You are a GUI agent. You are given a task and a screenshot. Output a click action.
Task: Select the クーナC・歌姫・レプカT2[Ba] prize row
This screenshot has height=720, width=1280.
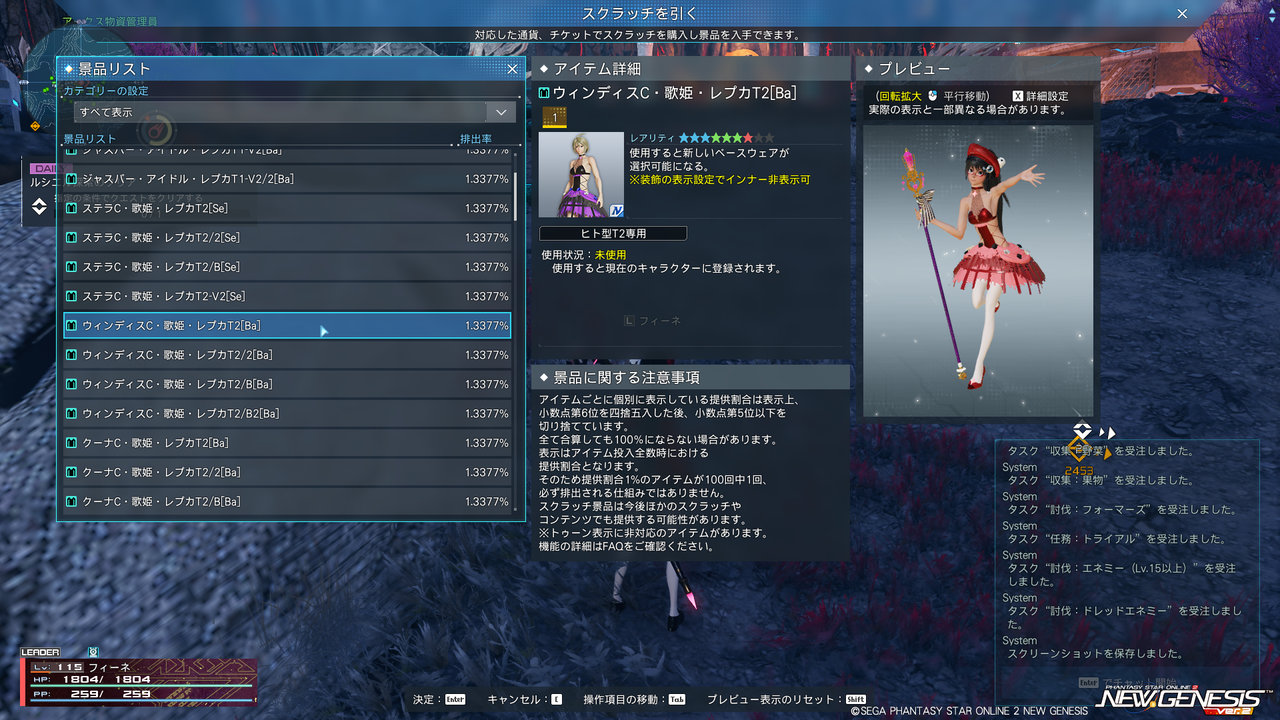pos(288,443)
